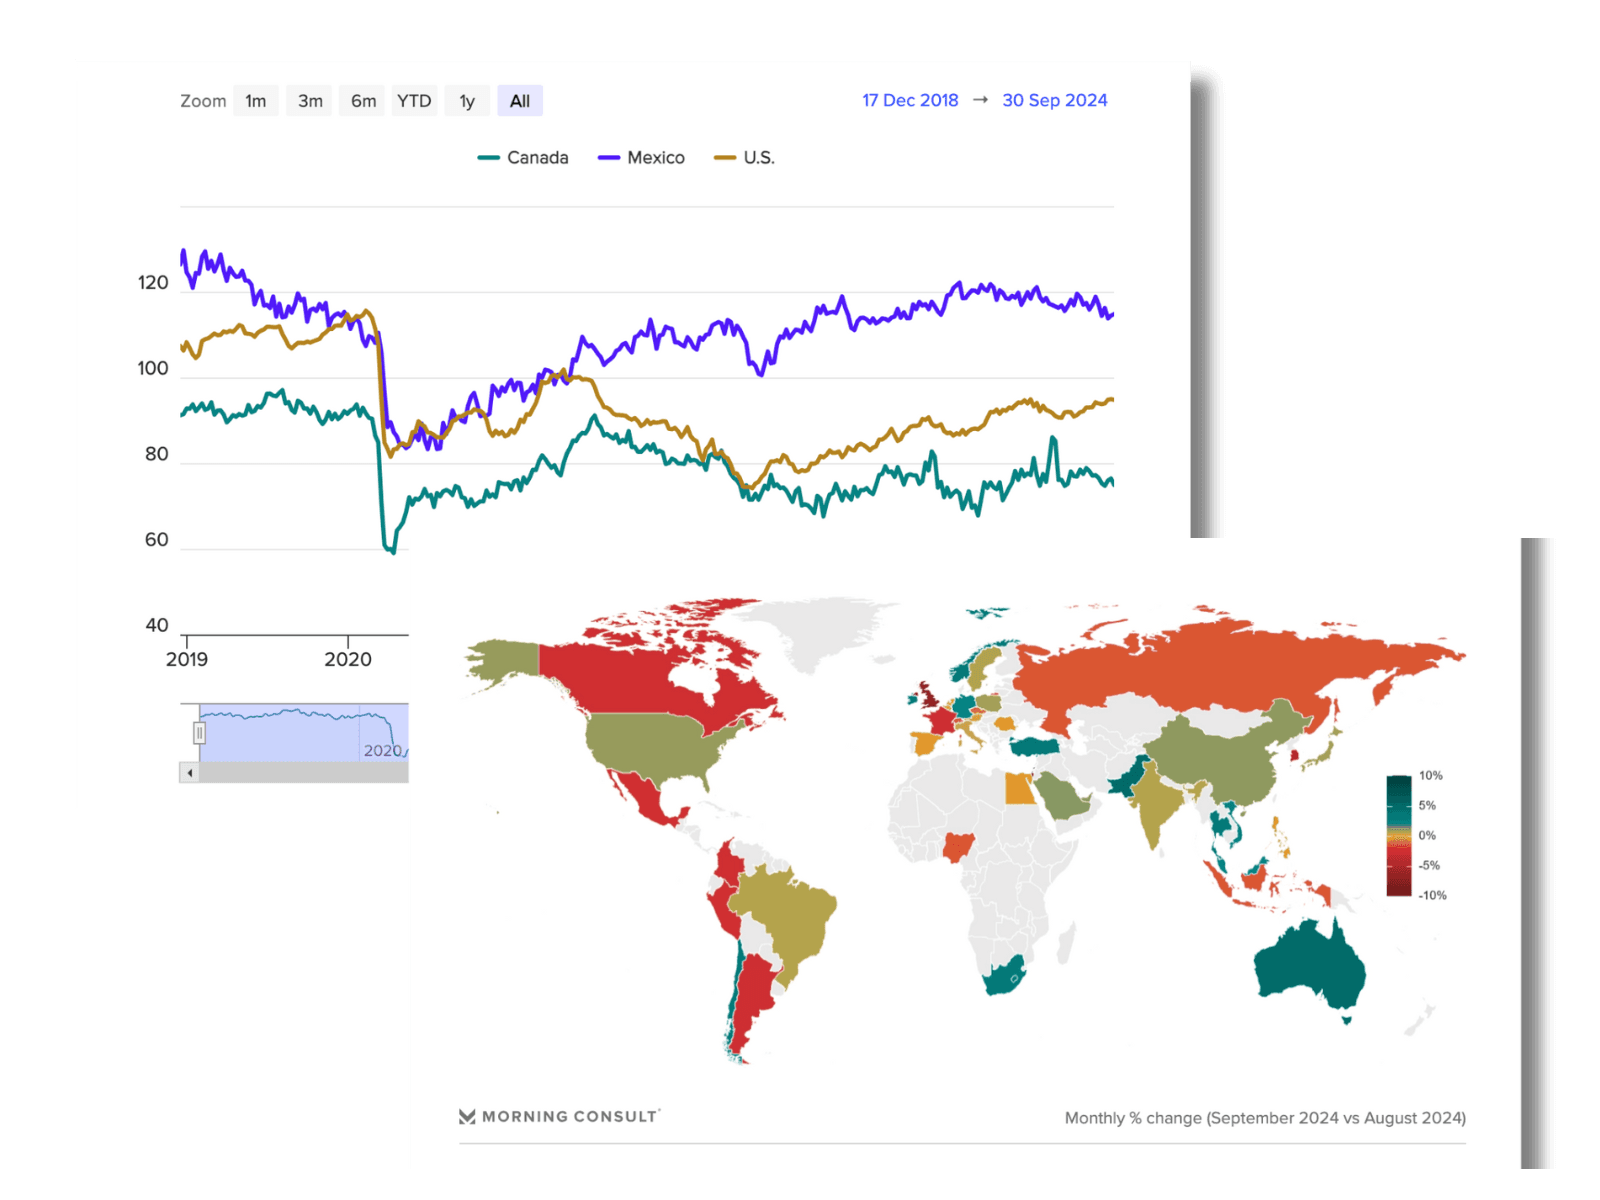The width and height of the screenshot is (1600, 1200).
Task: Switch zoom range to 6m
Action: click(363, 101)
